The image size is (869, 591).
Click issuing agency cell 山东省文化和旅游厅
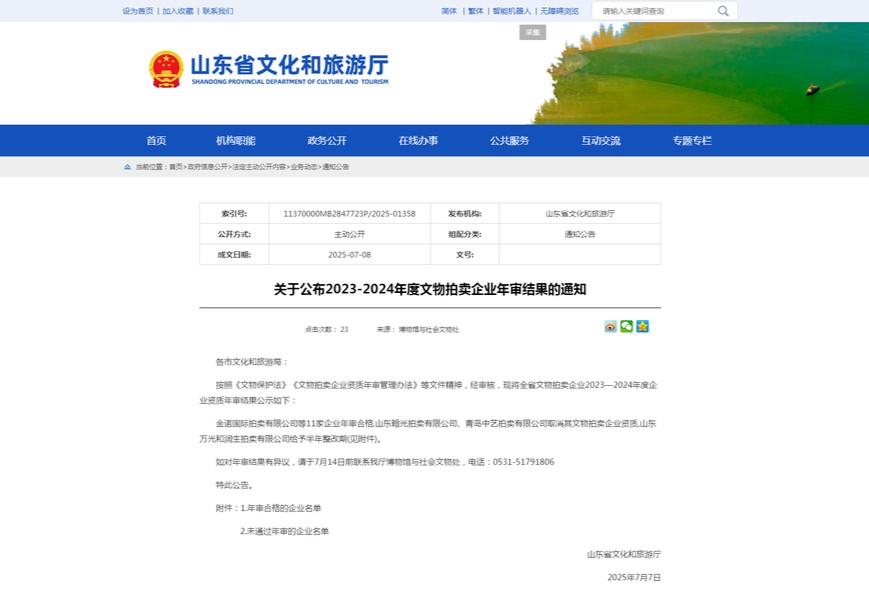pos(580,213)
